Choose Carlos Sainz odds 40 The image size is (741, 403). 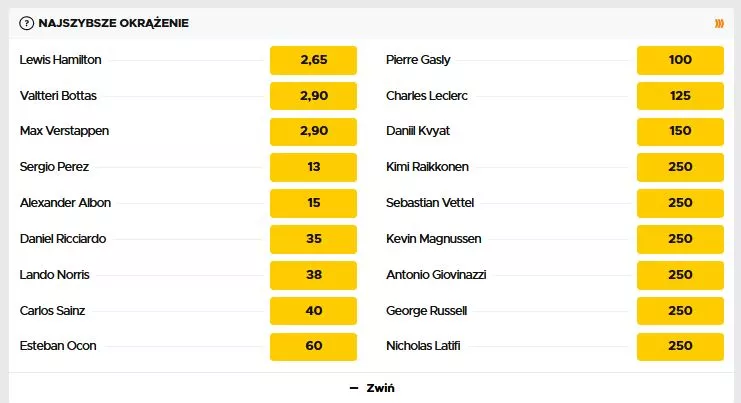[314, 311]
